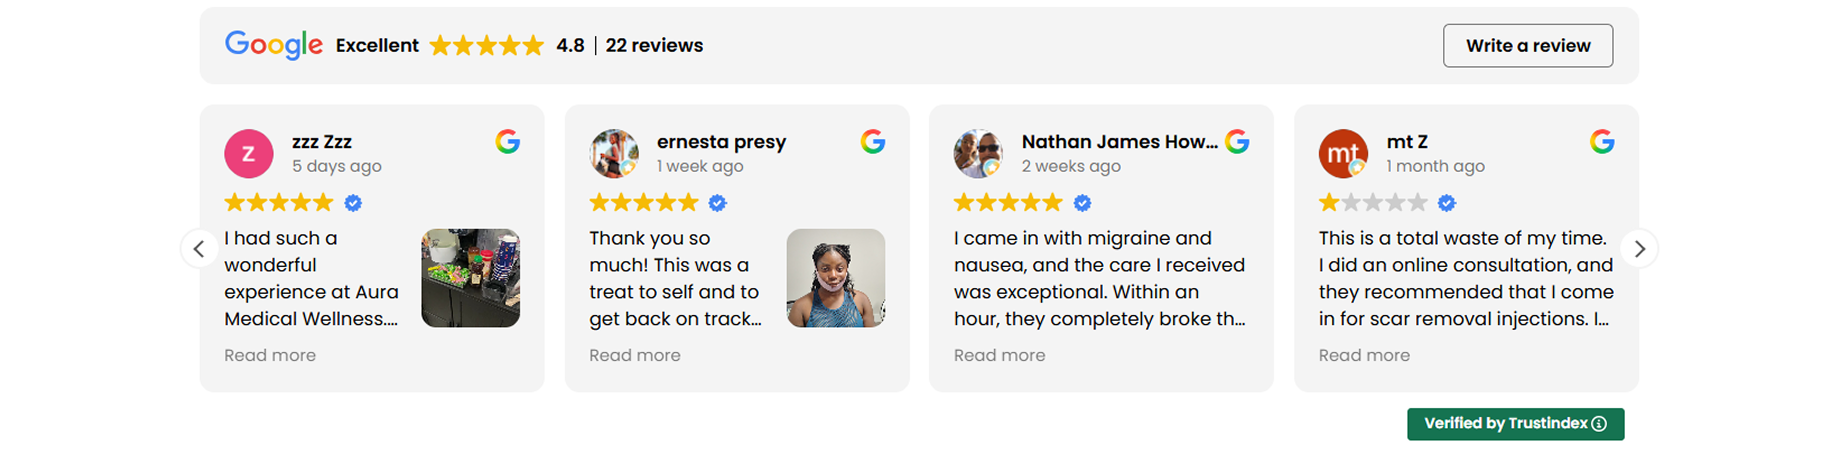
Task: Click the pink Z avatar of zzz Zzz
Action: pyautogui.click(x=249, y=154)
